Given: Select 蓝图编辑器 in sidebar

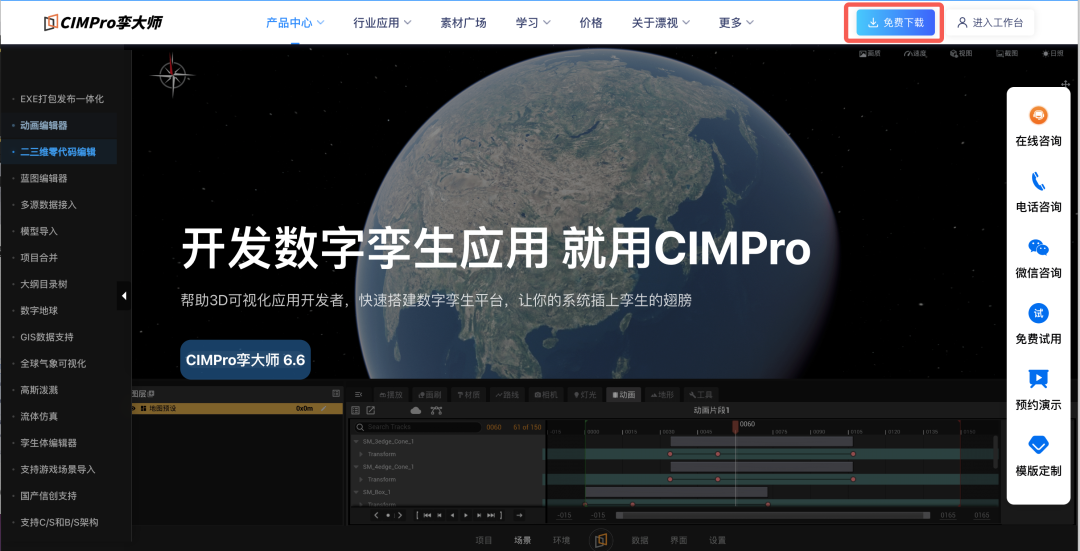Looking at the screenshot, I should click(x=44, y=178).
